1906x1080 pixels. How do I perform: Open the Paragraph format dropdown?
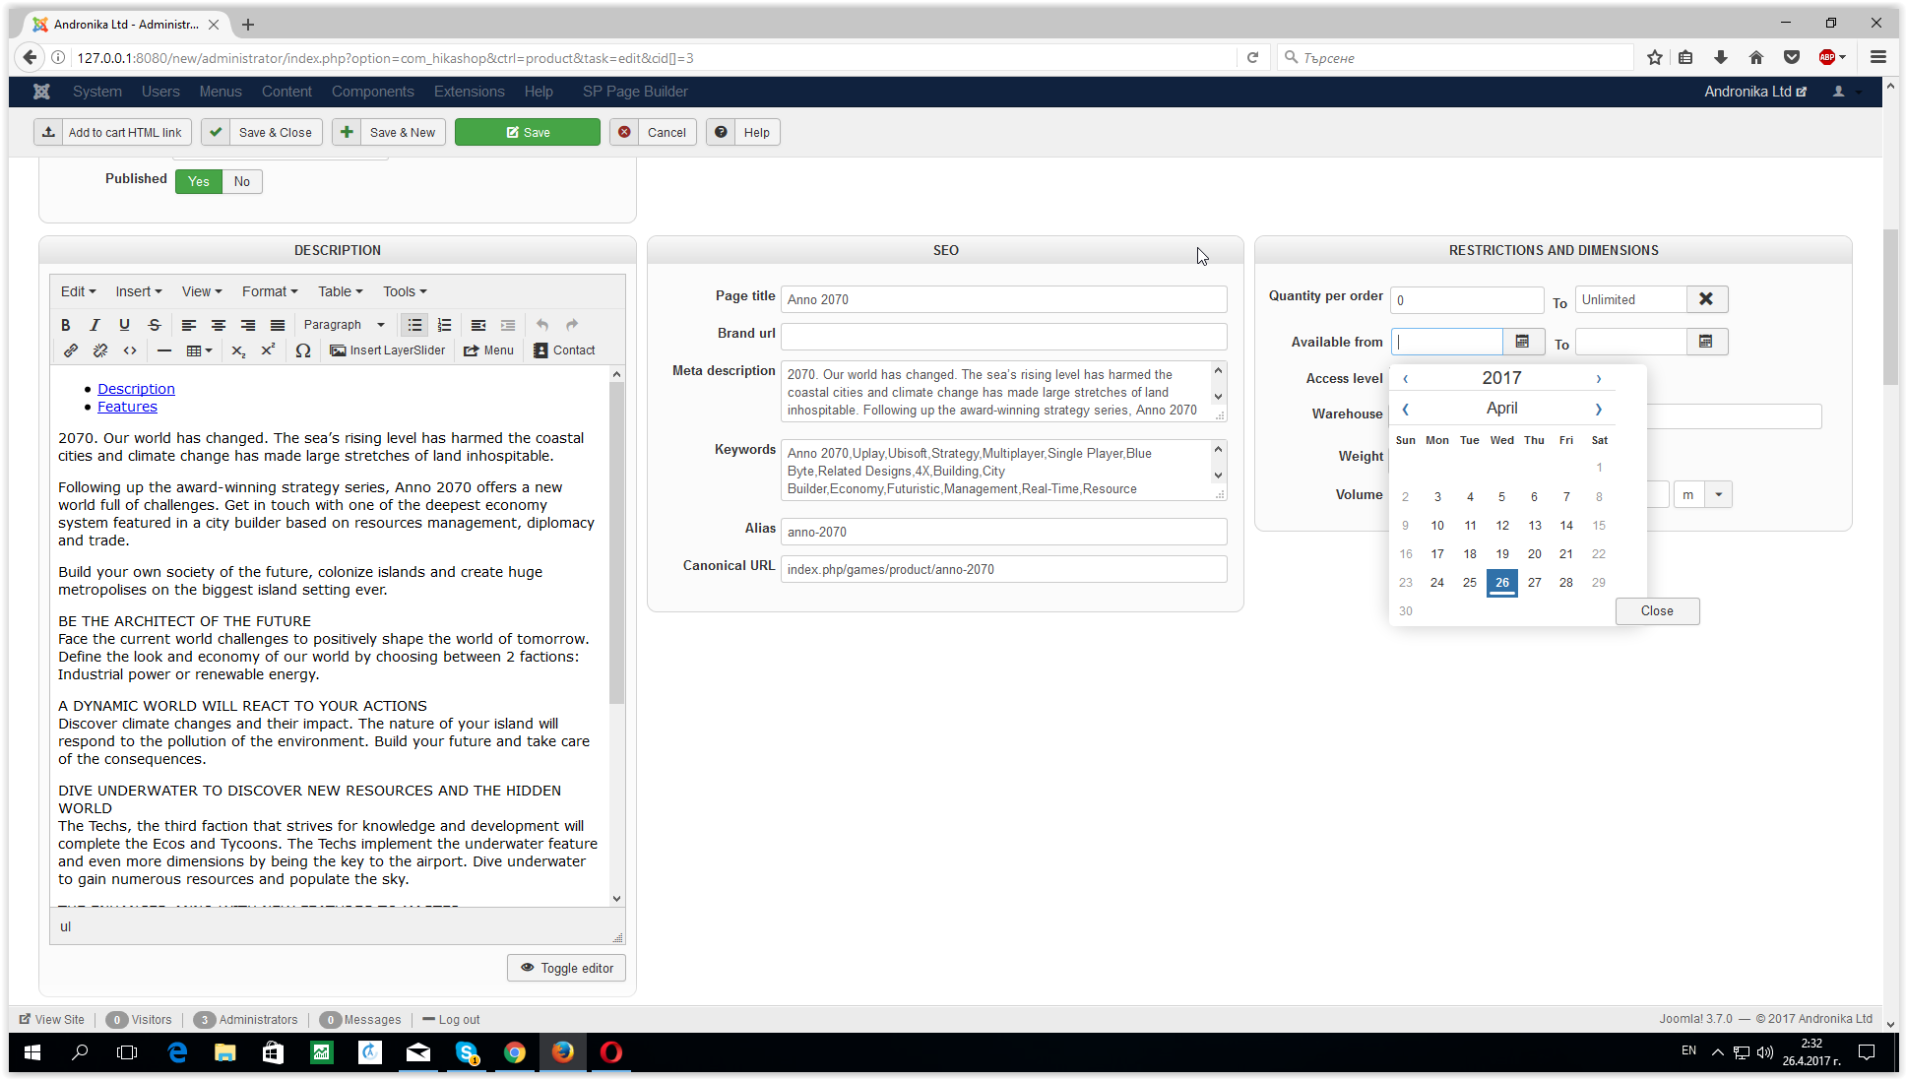(x=344, y=325)
